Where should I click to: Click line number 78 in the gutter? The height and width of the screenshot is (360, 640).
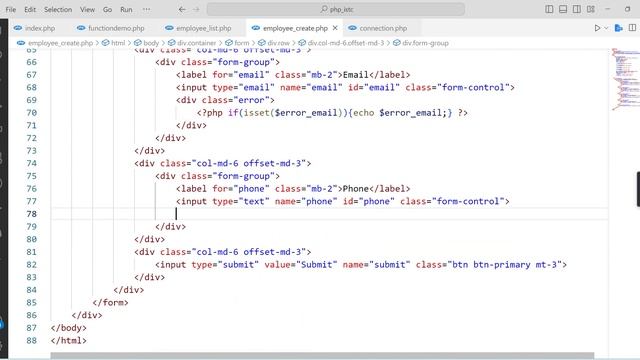point(31,214)
